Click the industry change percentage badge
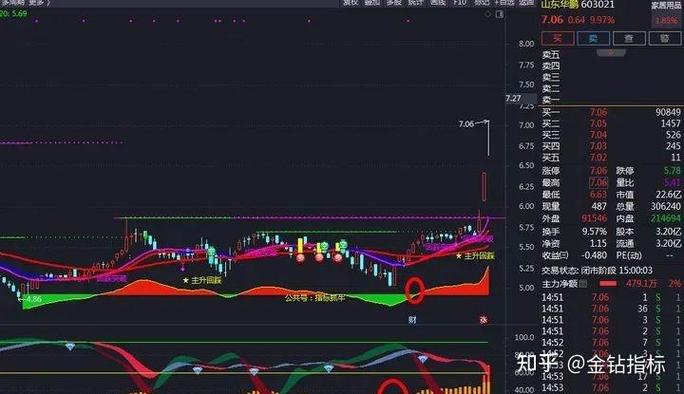Viewport: 684px width, 394px height. [x=666, y=21]
